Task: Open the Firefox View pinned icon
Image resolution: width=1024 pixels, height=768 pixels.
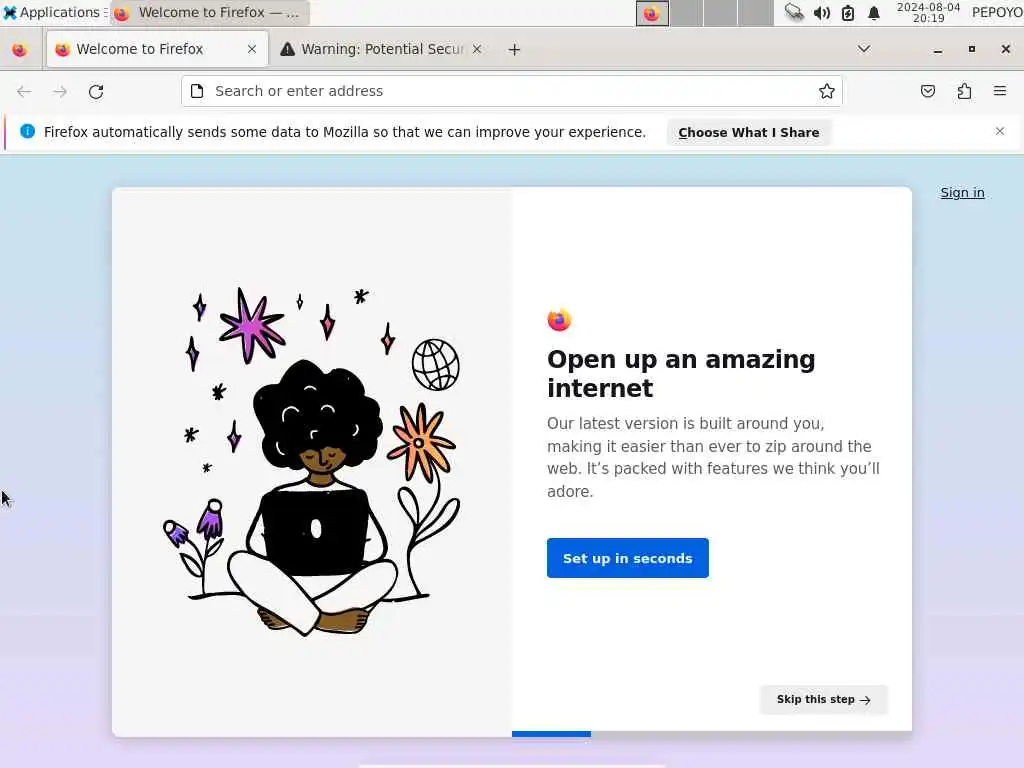Action: coord(20,50)
